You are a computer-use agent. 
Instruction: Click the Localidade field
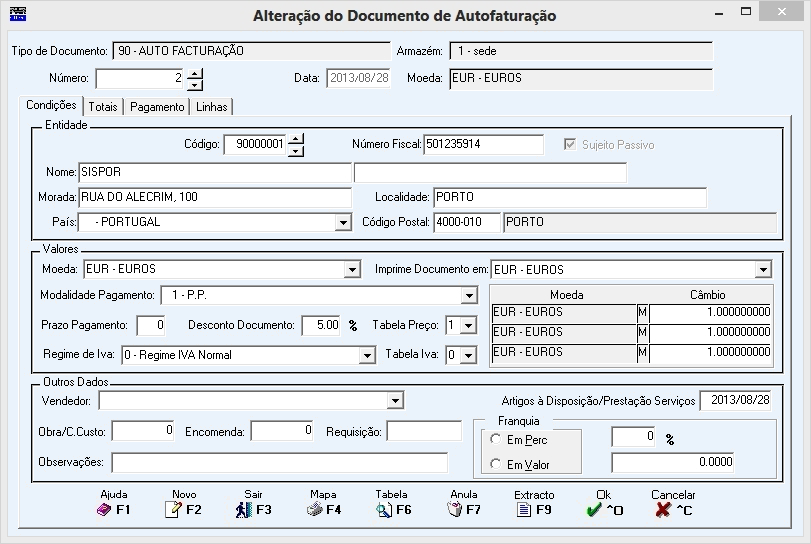pyautogui.click(x=569, y=197)
